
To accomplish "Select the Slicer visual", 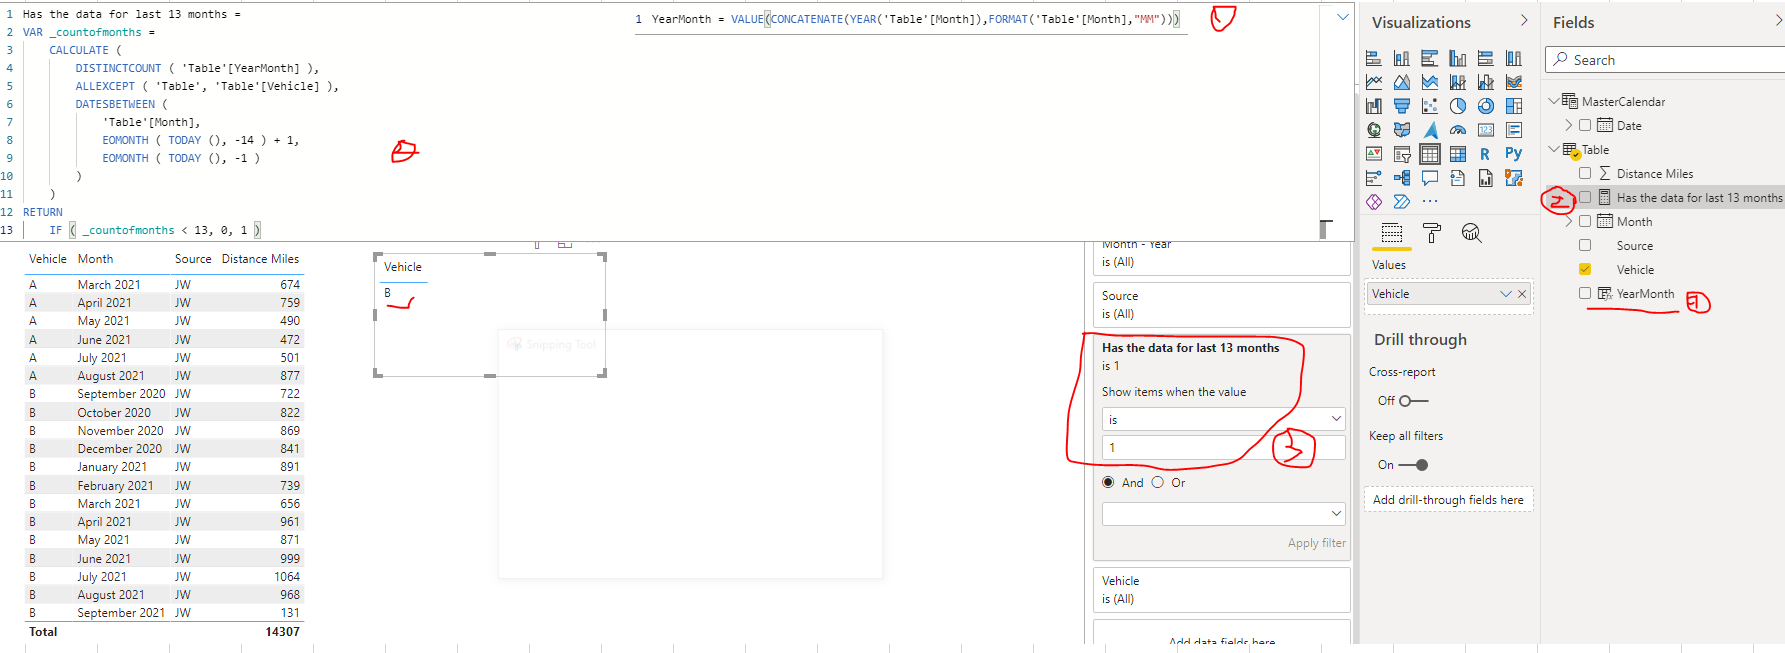I will (1402, 154).
